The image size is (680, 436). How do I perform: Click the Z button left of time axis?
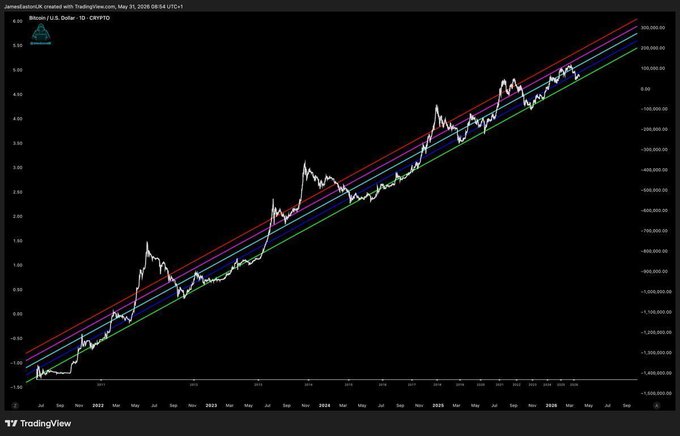coord(15,405)
